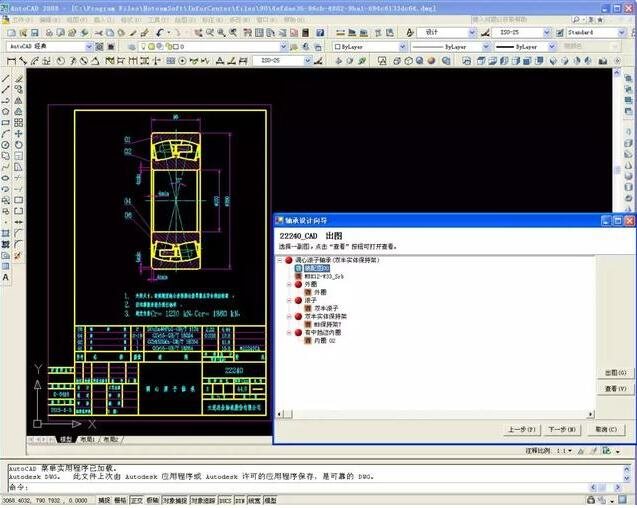Image resolution: width=637 pixels, height=508 pixels.
Task: Click the command line input field
Action: tap(300, 486)
